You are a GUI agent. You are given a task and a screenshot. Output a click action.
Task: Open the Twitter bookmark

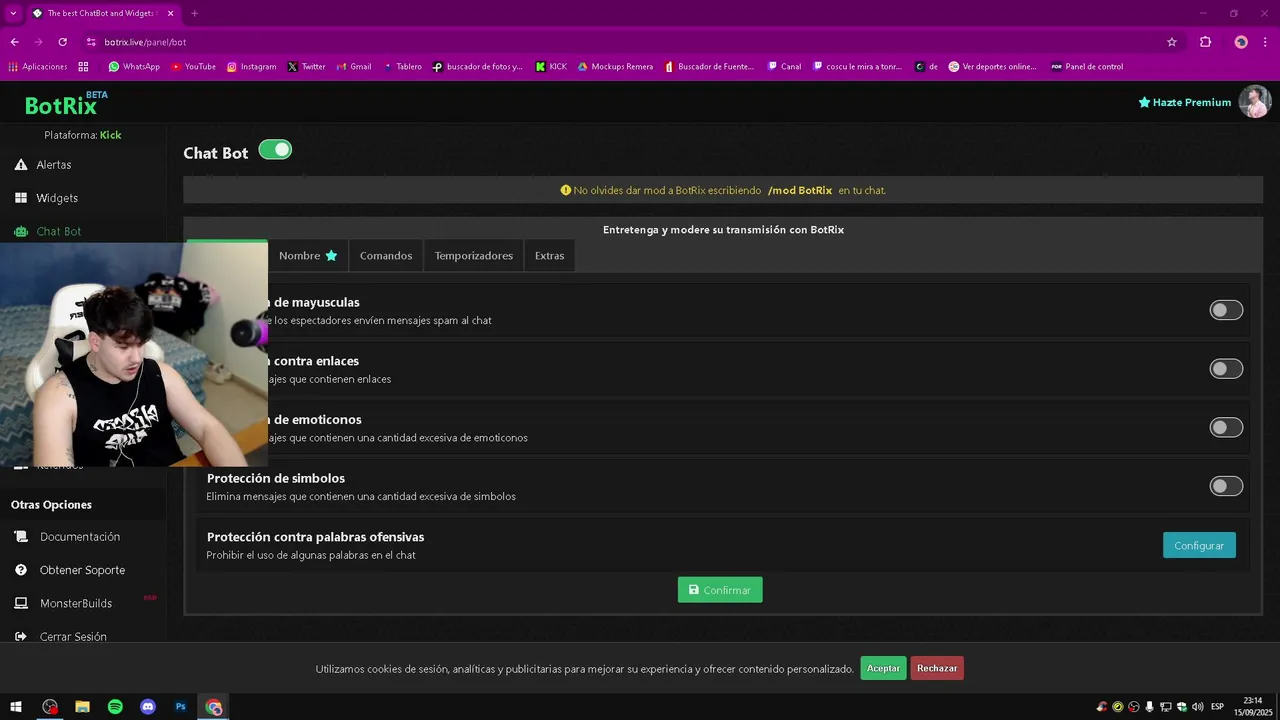point(306,67)
